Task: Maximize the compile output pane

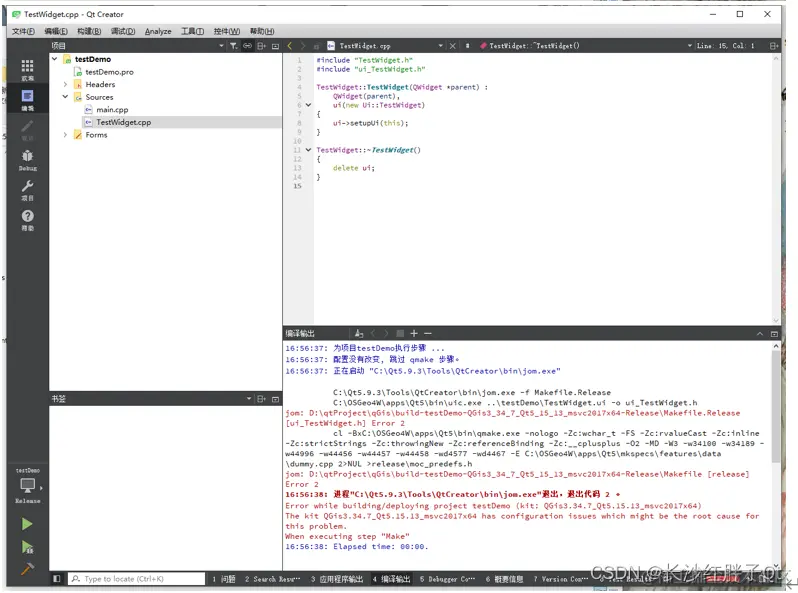Action: click(774, 334)
